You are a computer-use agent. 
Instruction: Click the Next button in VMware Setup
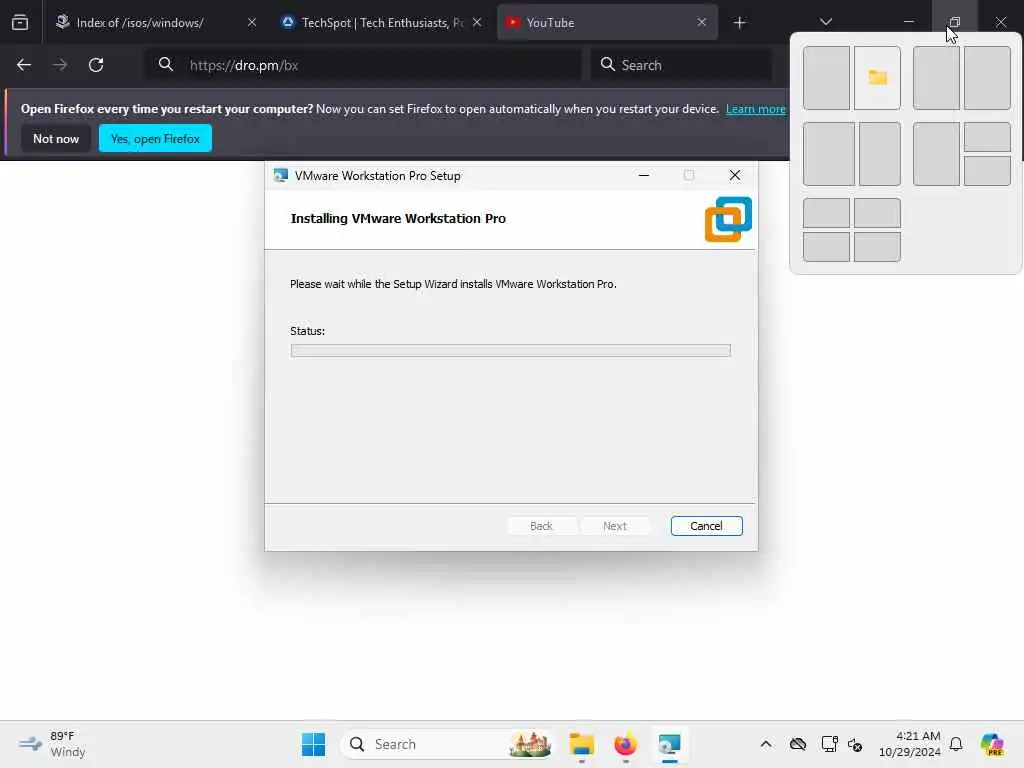615,526
